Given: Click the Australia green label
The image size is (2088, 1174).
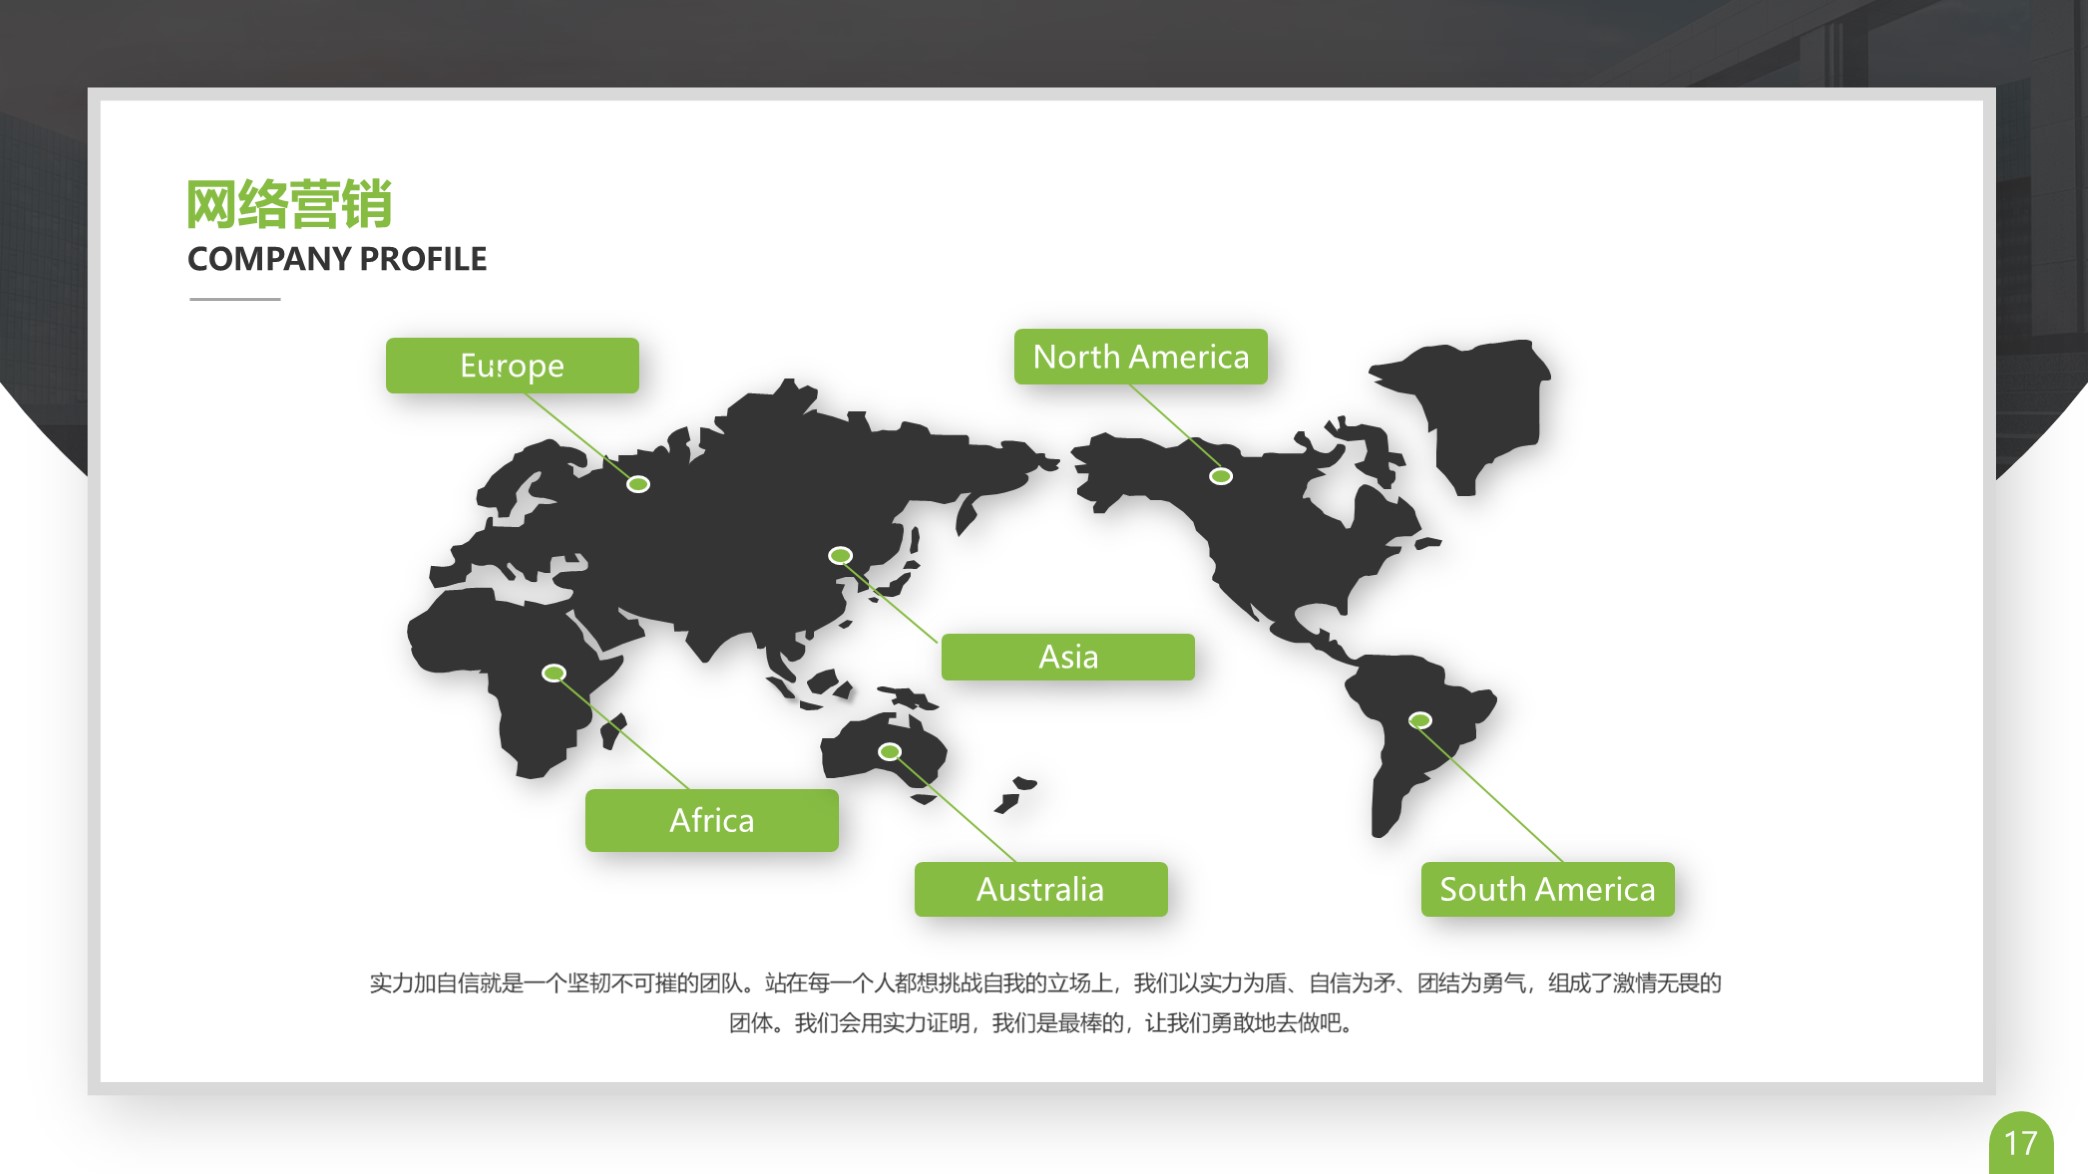Looking at the screenshot, I should (1041, 889).
